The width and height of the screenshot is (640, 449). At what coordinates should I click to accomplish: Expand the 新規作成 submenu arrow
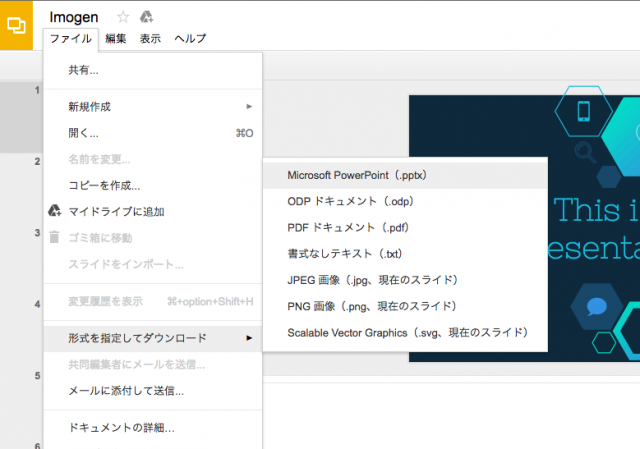click(249, 107)
